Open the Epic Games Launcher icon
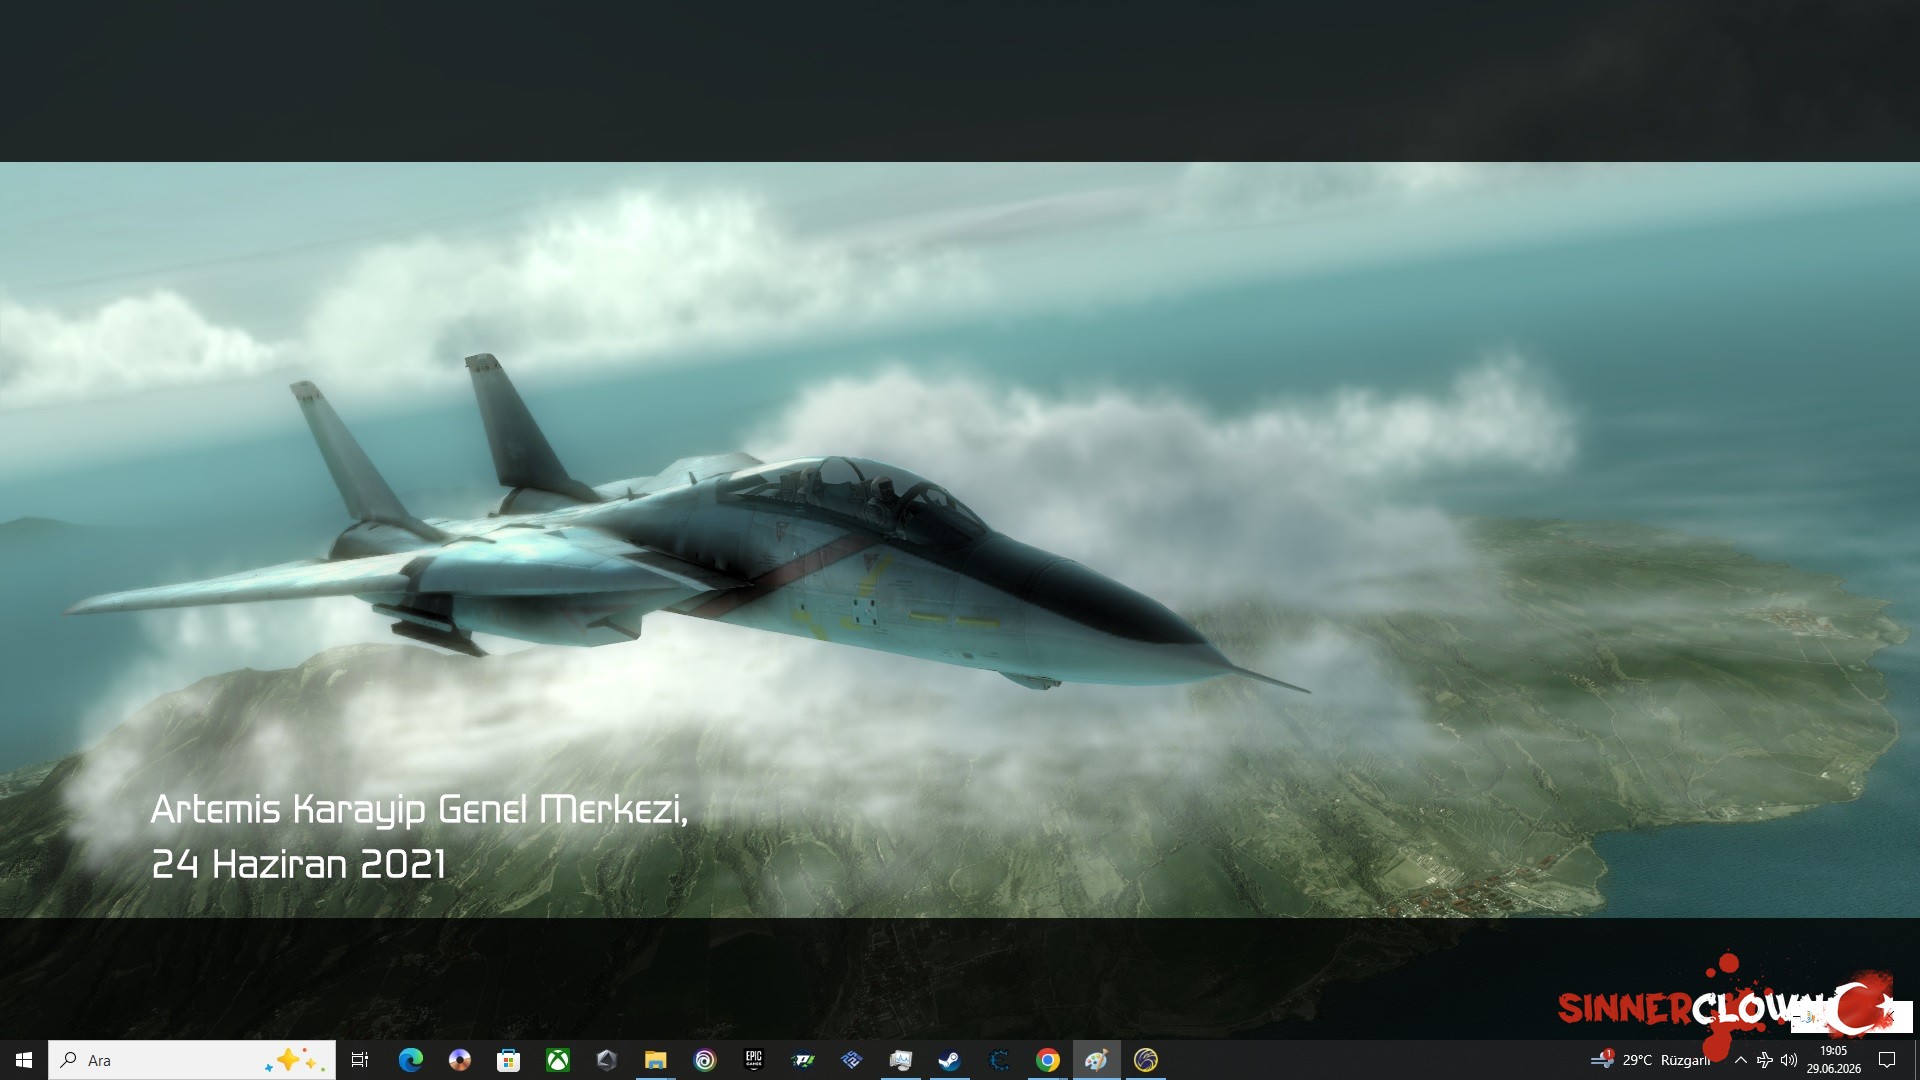1920x1080 pixels. (754, 1060)
